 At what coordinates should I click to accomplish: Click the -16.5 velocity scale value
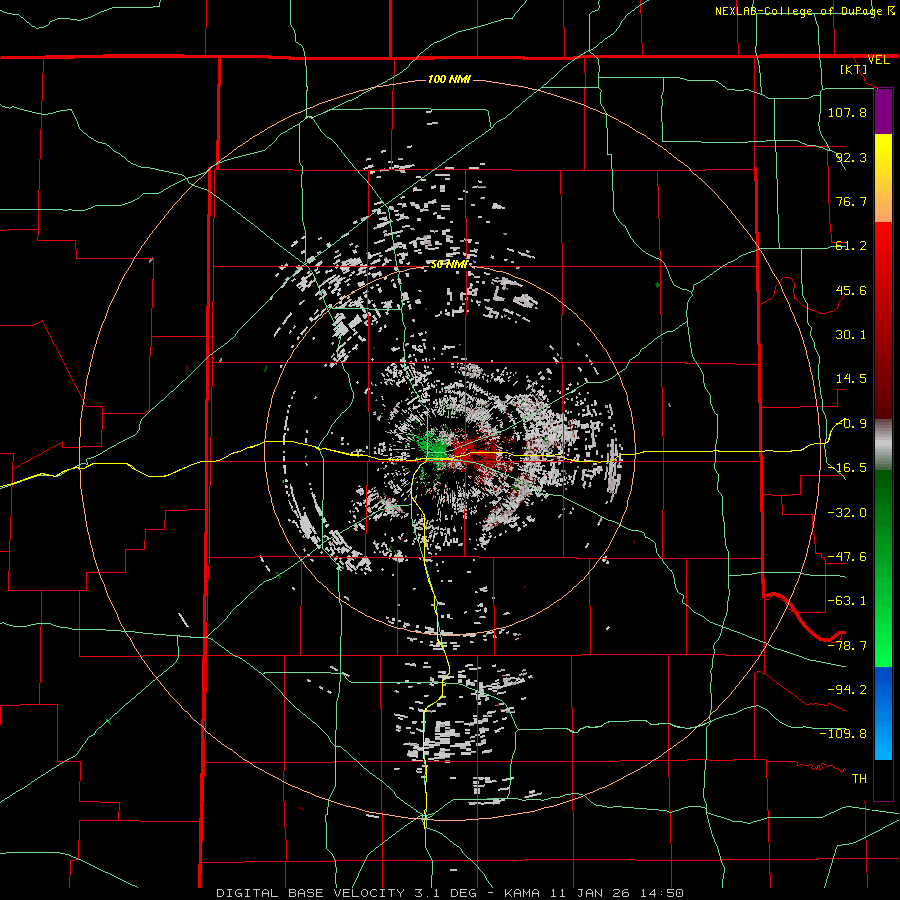[x=847, y=468]
